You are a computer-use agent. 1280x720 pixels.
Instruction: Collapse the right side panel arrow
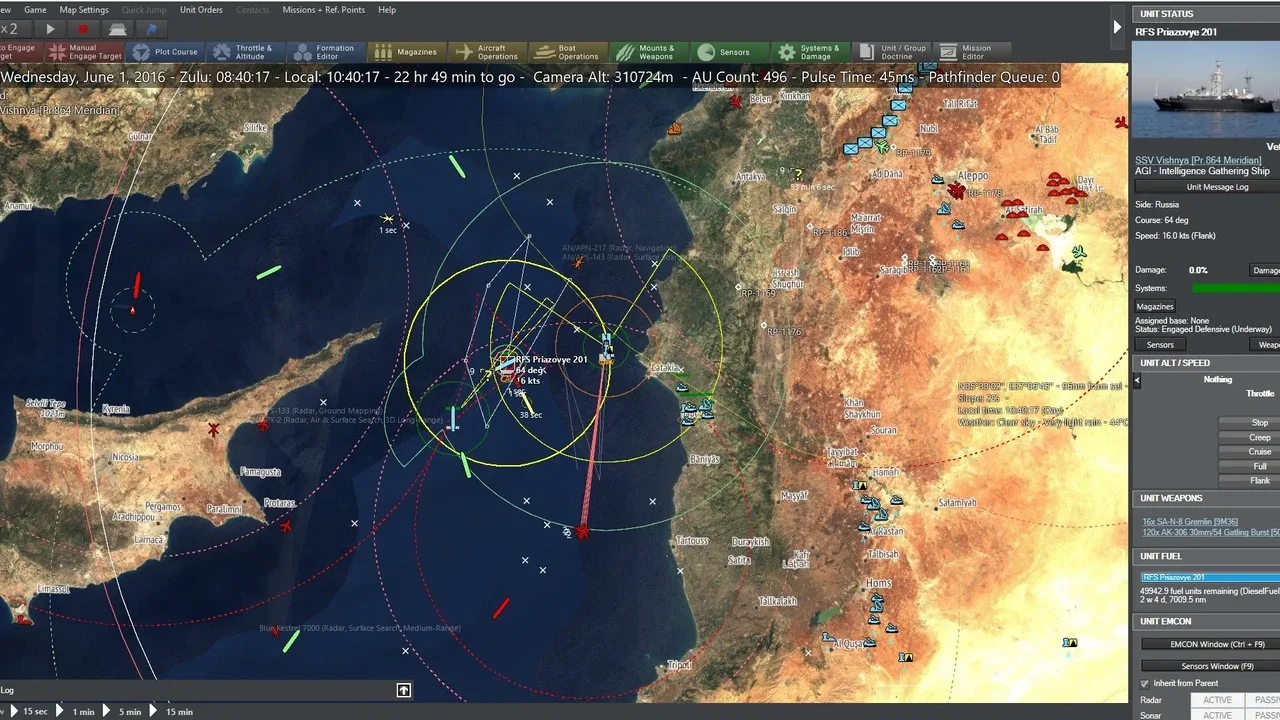pos(1117,27)
